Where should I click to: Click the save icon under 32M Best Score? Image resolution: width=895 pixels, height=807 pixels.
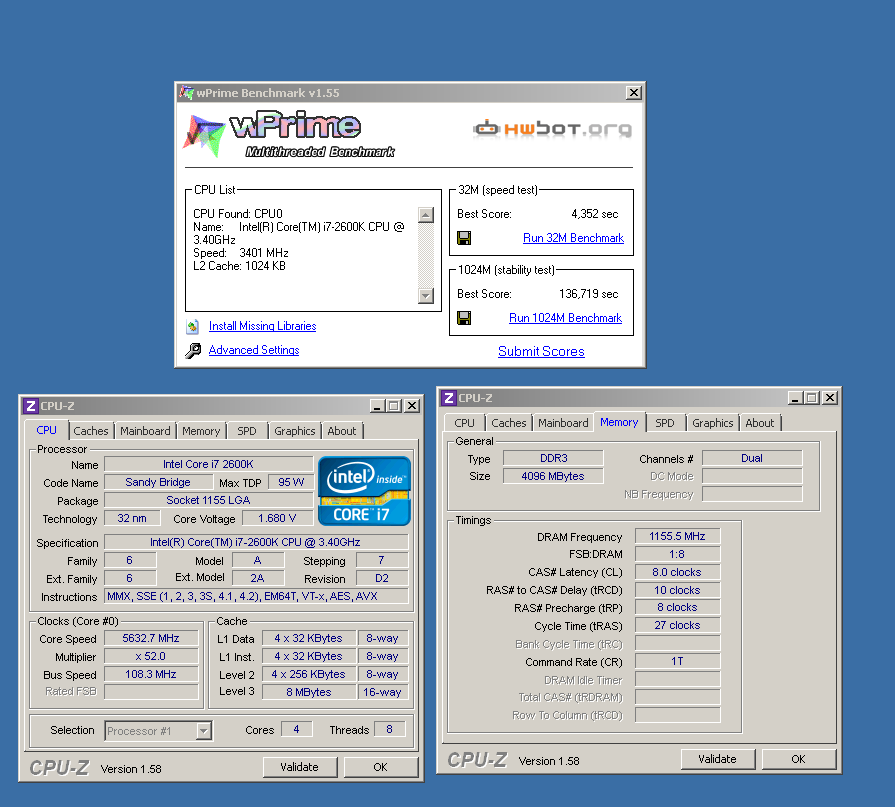[x=464, y=238]
